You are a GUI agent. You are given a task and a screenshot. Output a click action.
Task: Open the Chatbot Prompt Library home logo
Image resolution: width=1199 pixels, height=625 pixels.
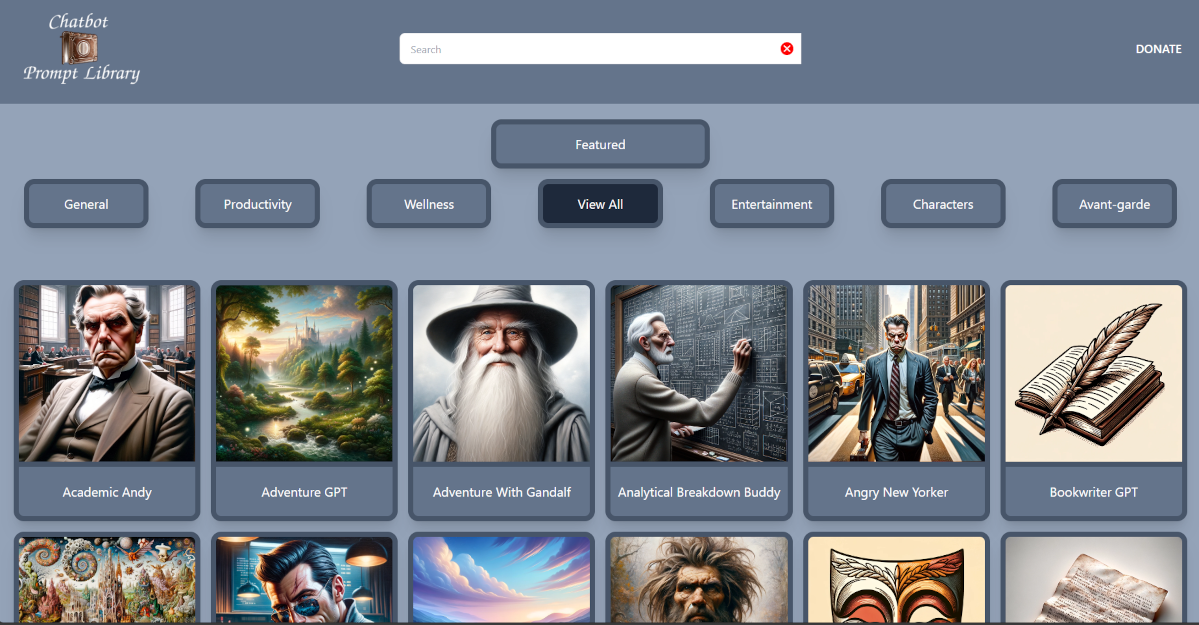click(81, 48)
